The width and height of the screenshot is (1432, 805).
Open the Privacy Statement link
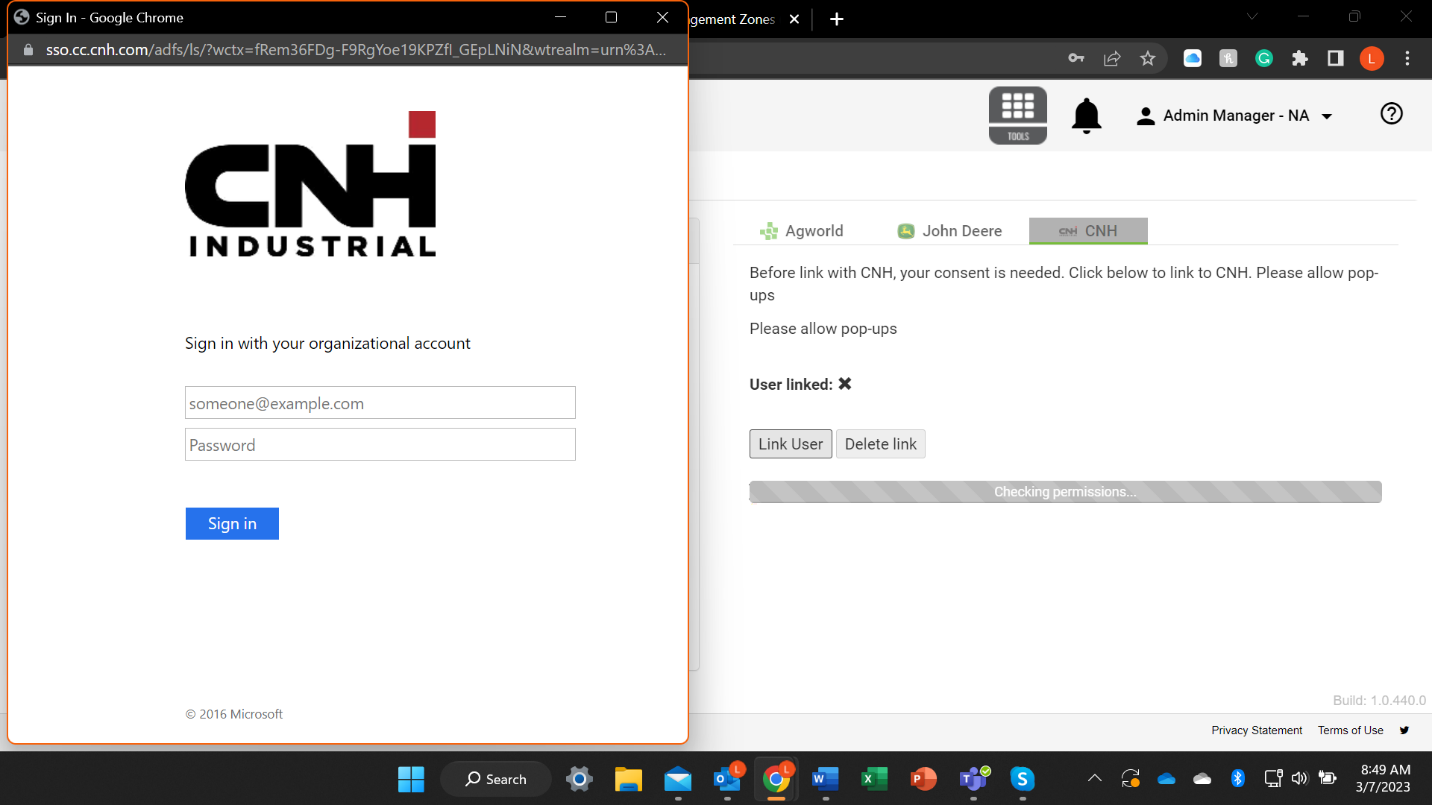pyautogui.click(x=1257, y=730)
